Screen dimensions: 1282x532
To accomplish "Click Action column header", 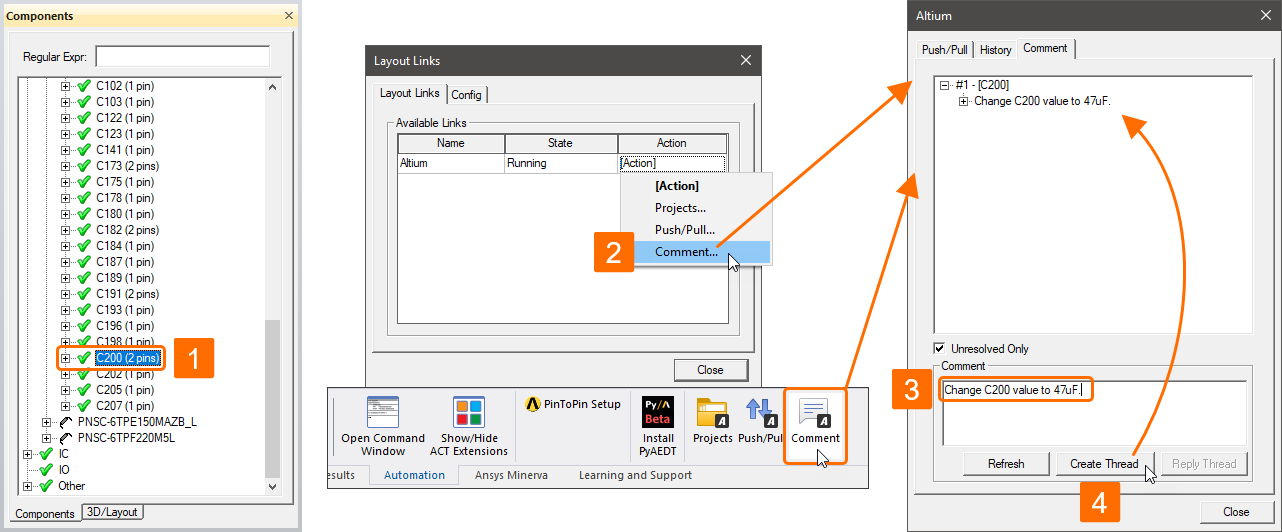I will point(672,144).
